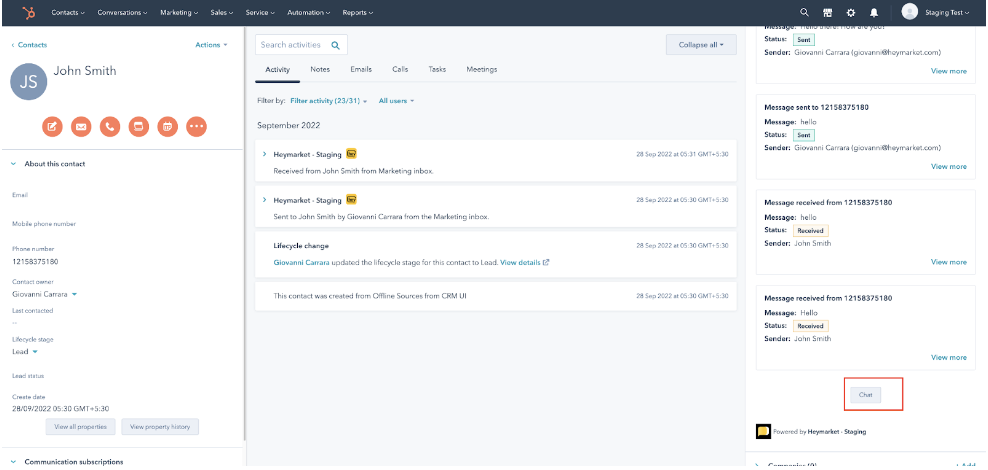Open the Reports menu
988x470 pixels.
[x=358, y=13]
